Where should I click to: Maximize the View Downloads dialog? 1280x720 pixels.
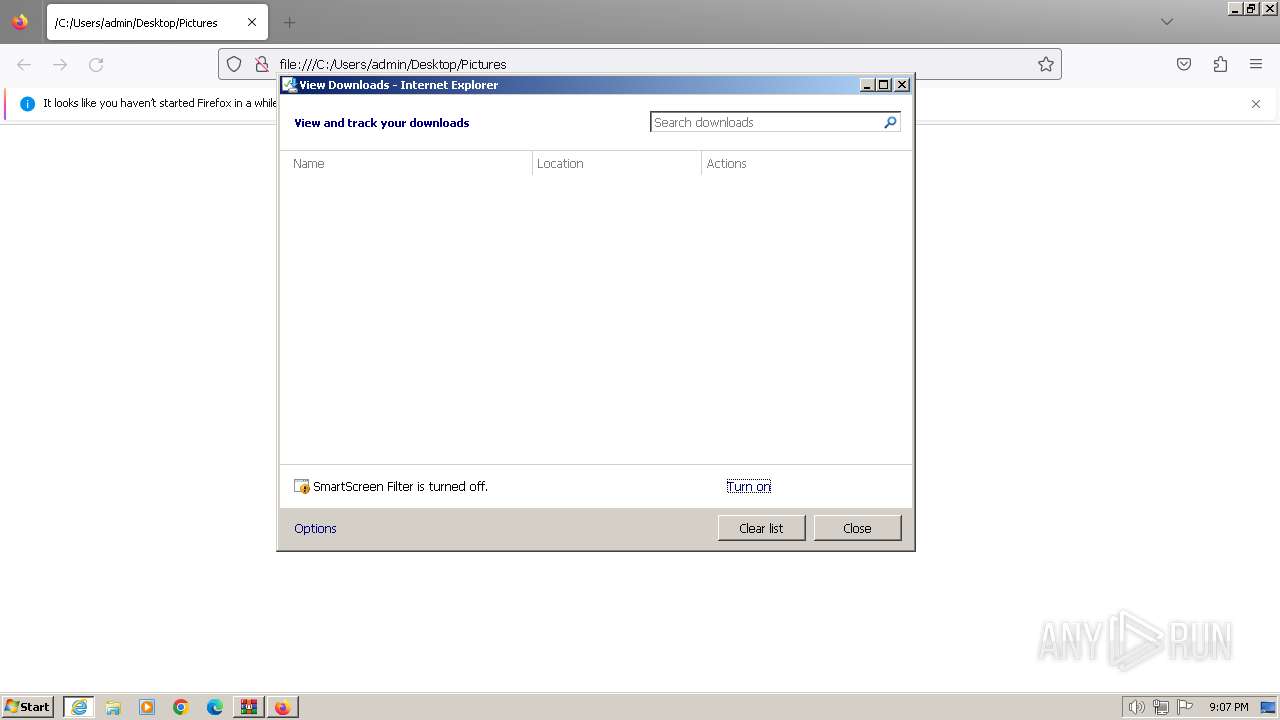click(884, 85)
